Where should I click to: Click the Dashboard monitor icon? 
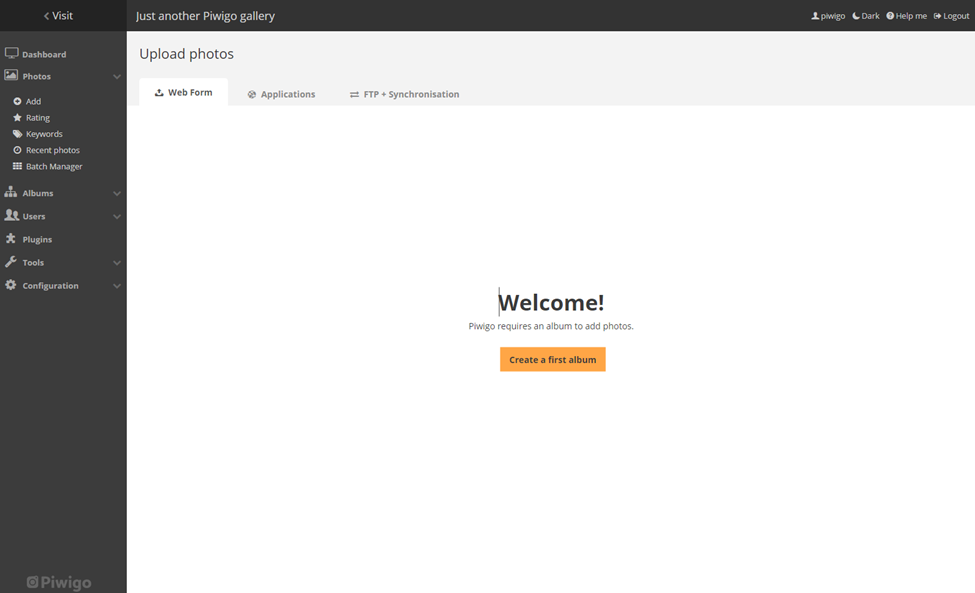click(11, 53)
